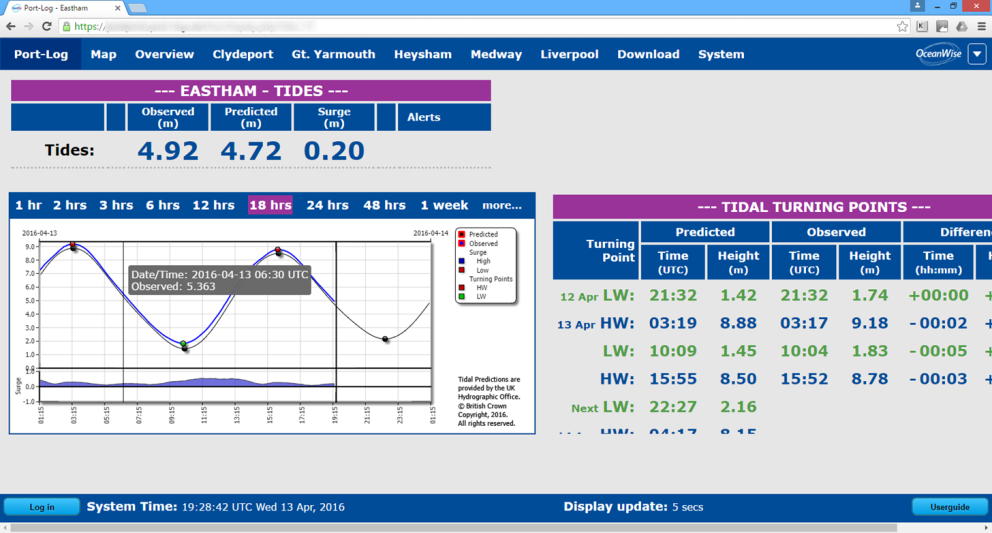Click the bookmark star icon

pos(902,27)
